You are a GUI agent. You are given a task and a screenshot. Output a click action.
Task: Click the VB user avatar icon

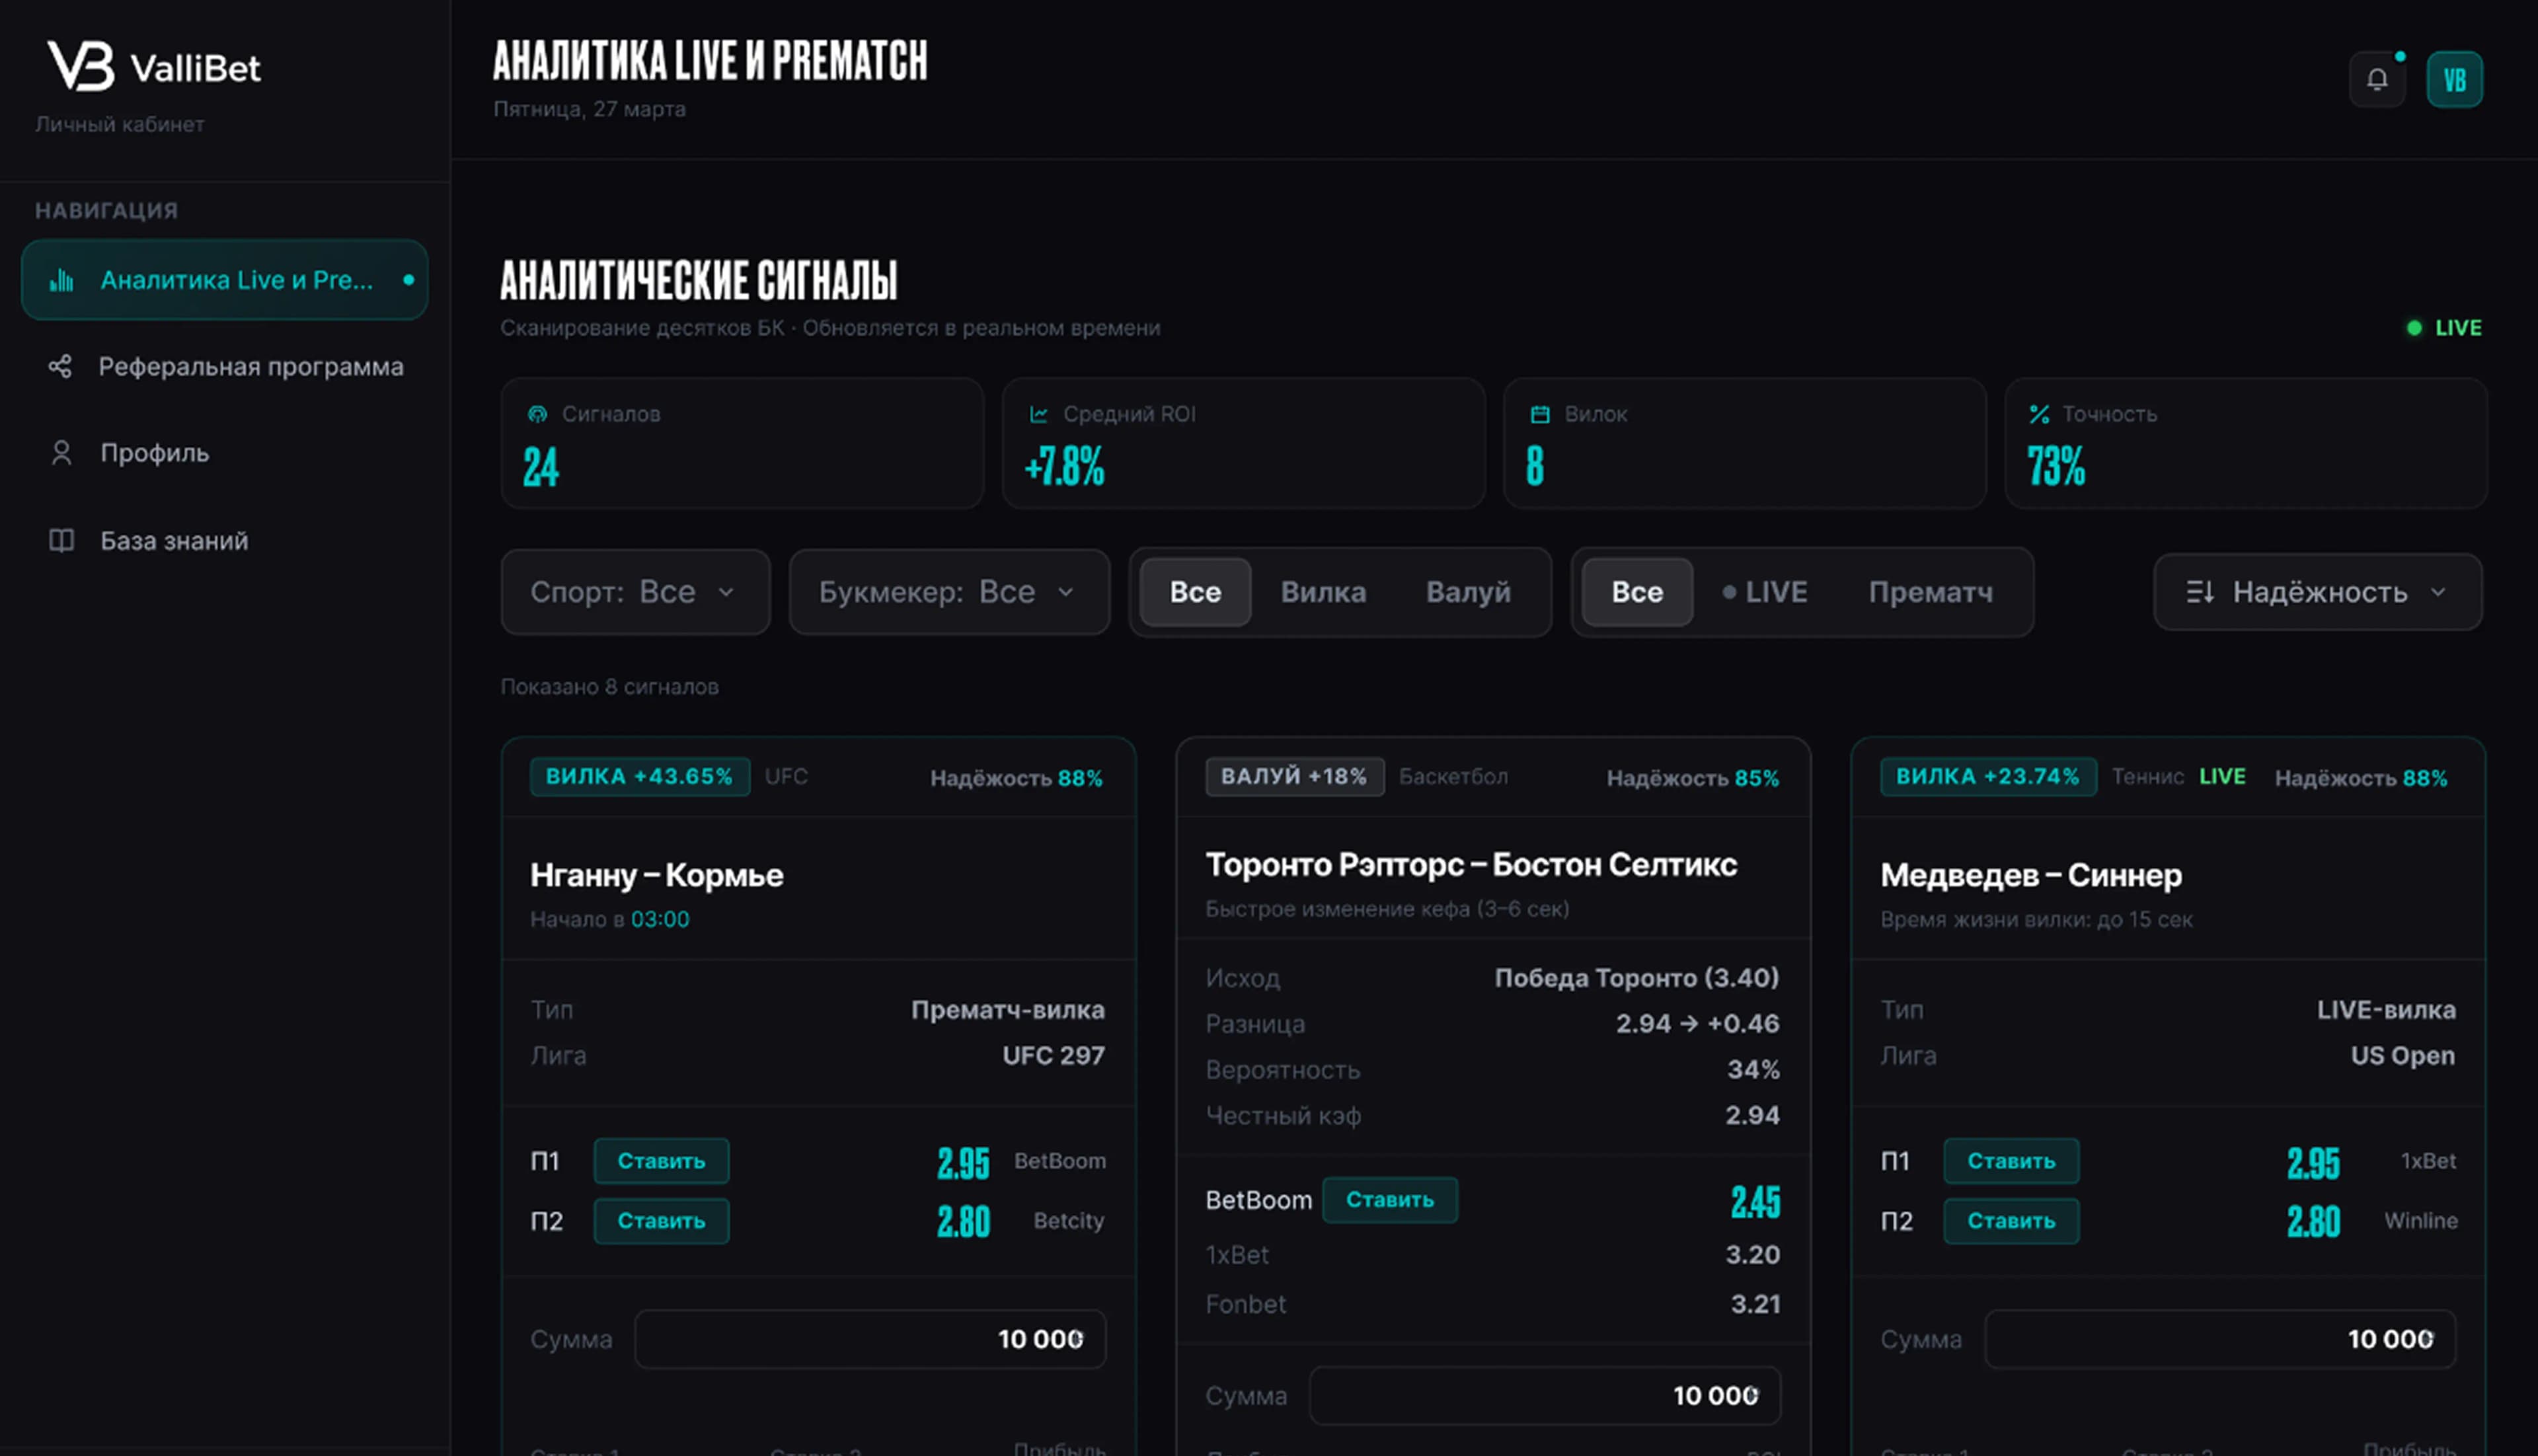pos(2454,79)
